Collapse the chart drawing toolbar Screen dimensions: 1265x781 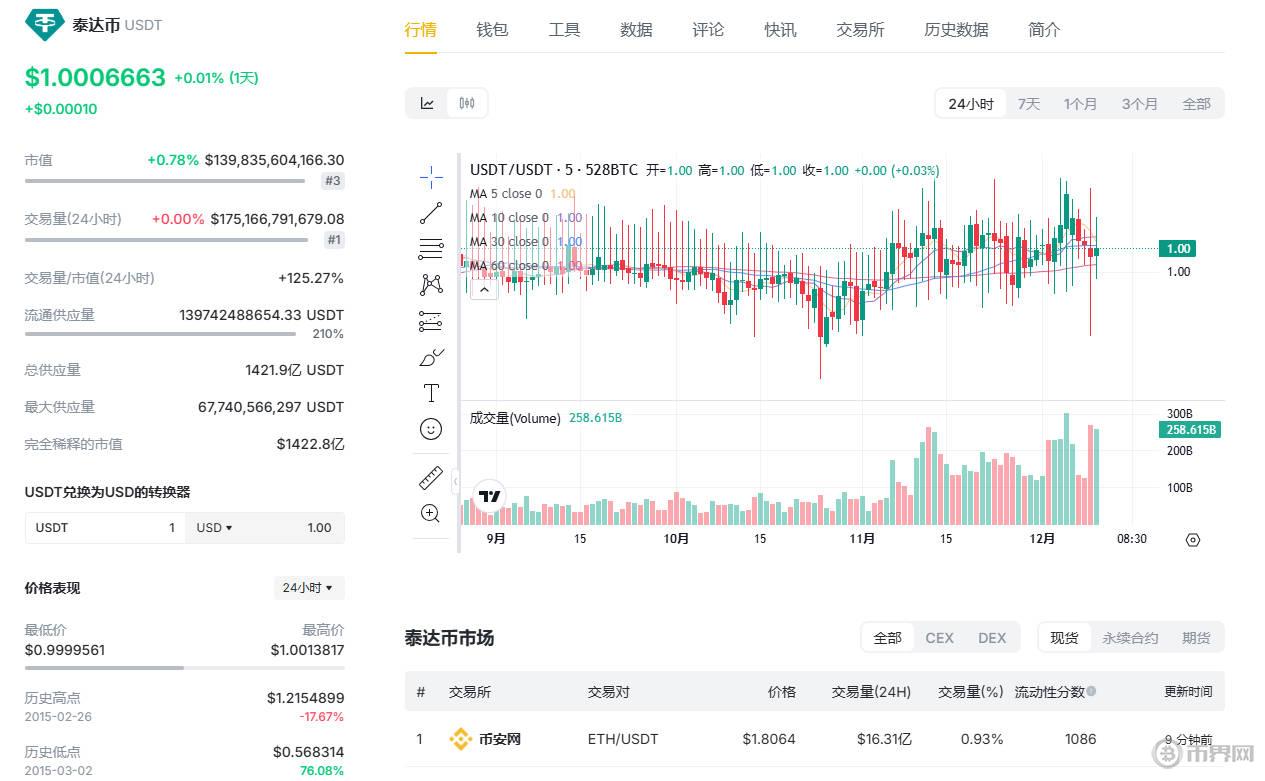click(x=455, y=481)
